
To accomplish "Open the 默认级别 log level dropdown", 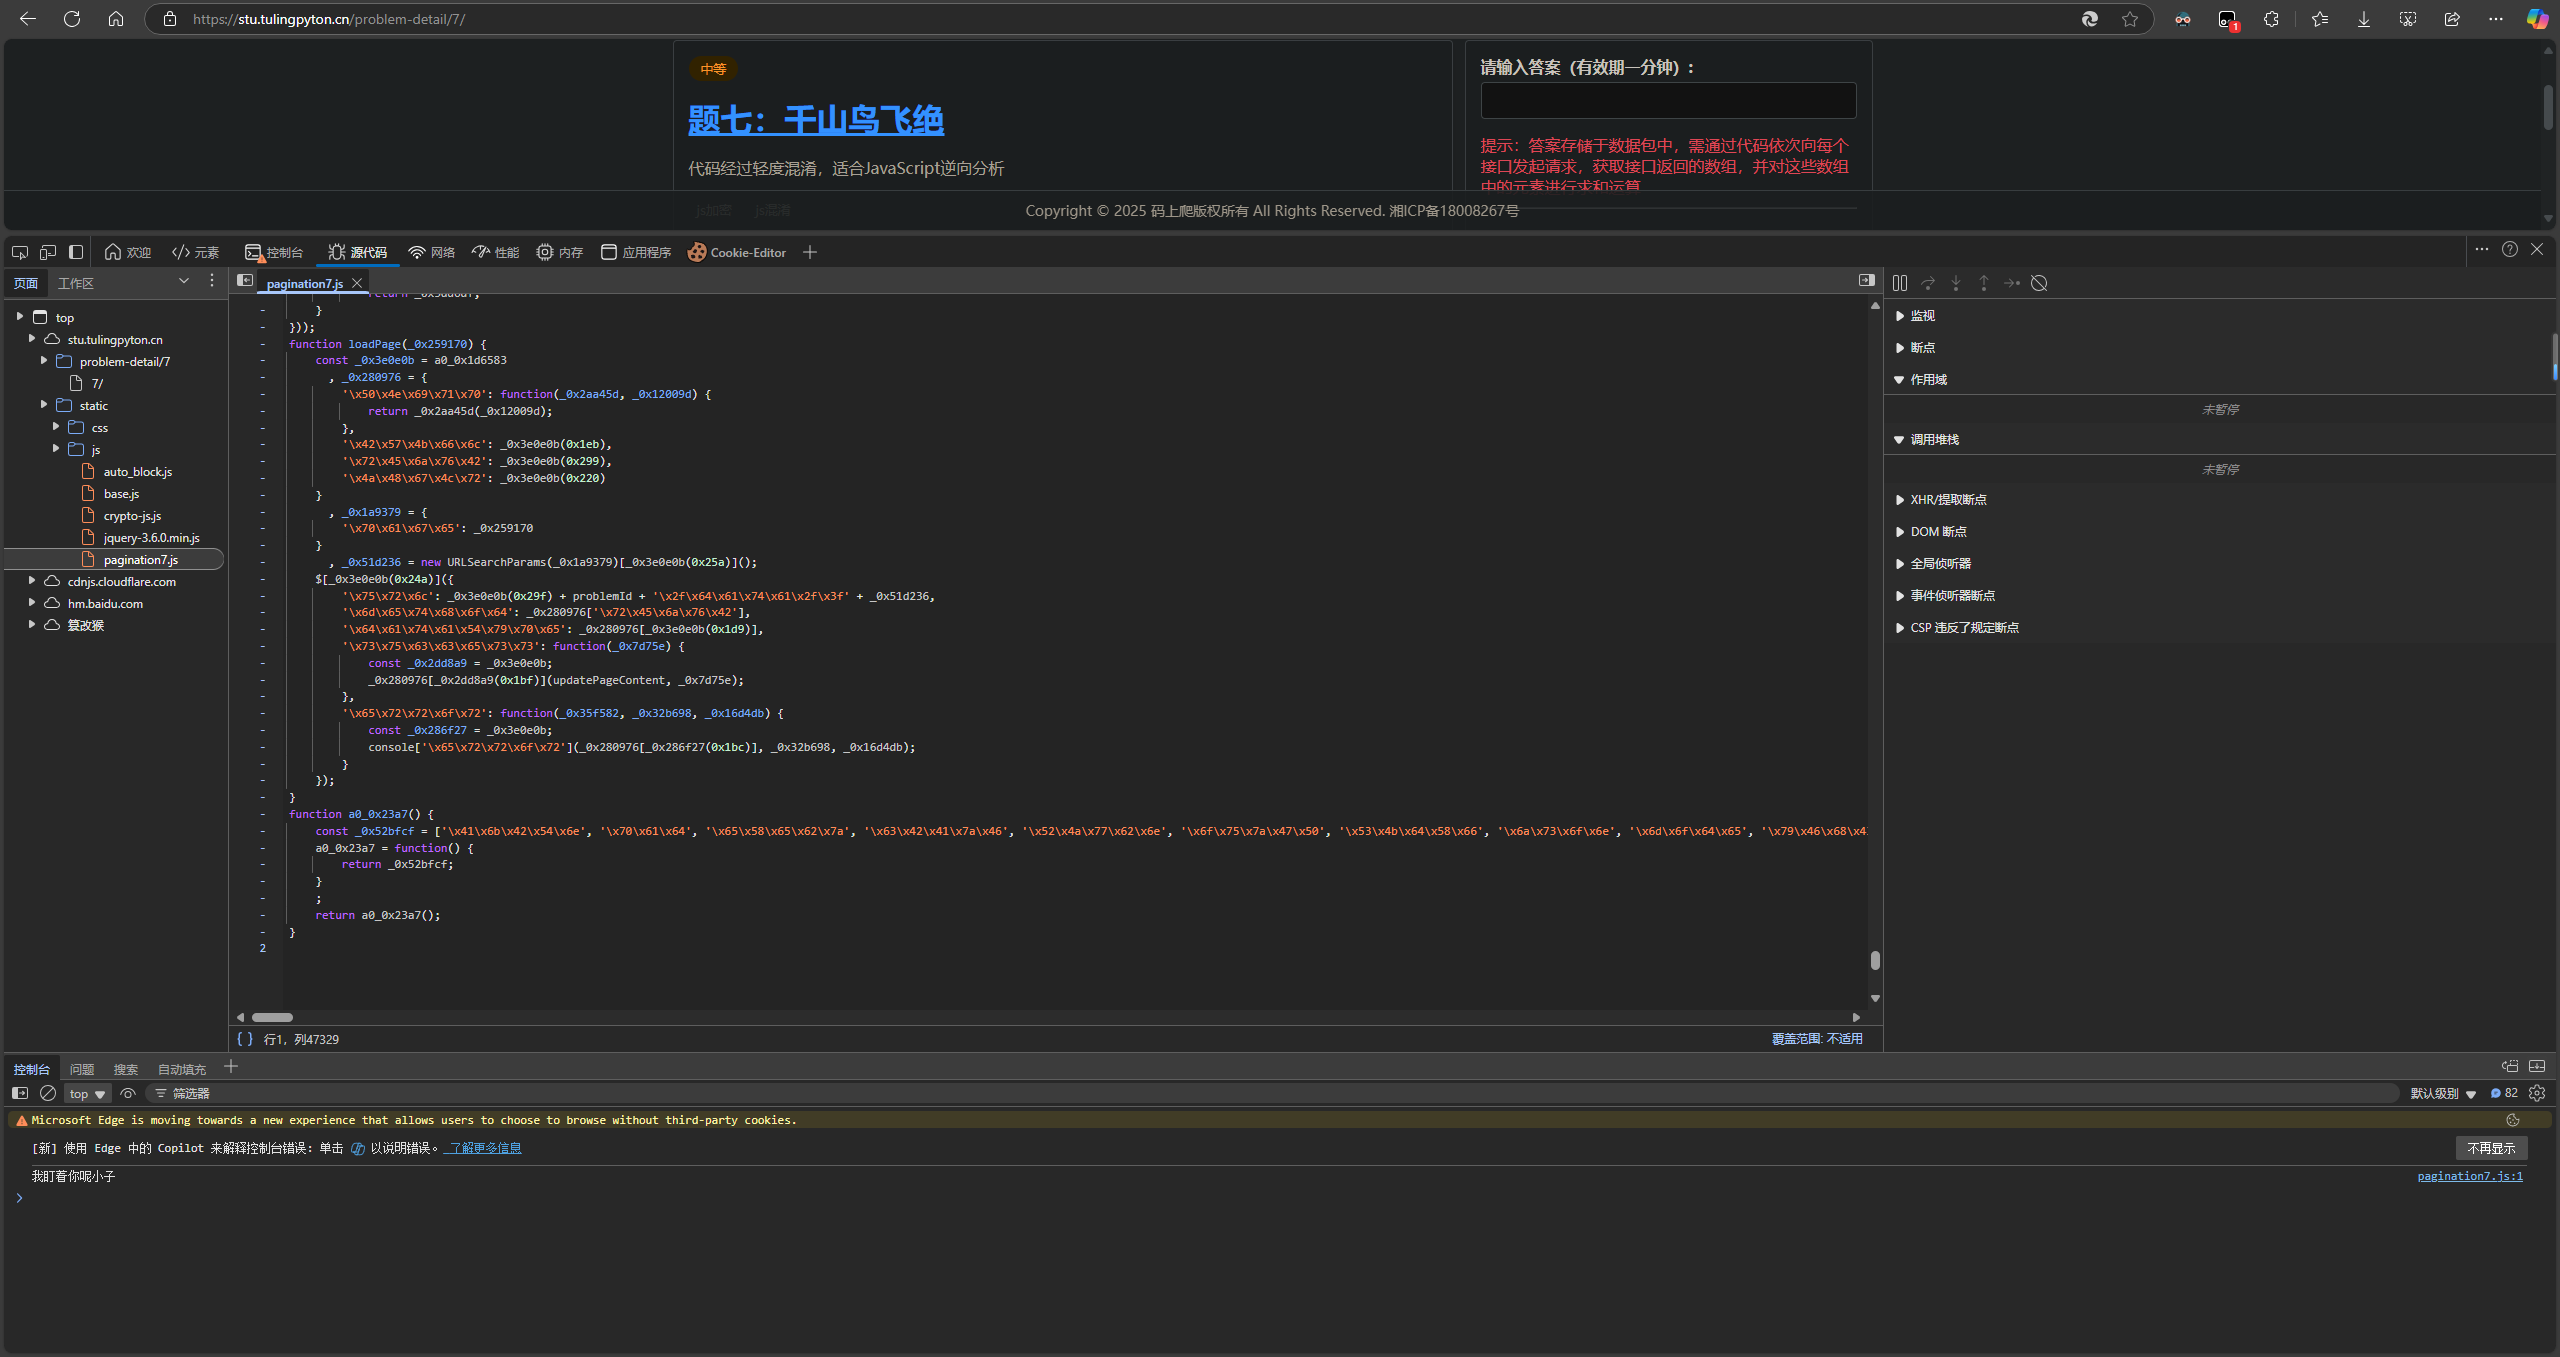I will (2442, 1093).
